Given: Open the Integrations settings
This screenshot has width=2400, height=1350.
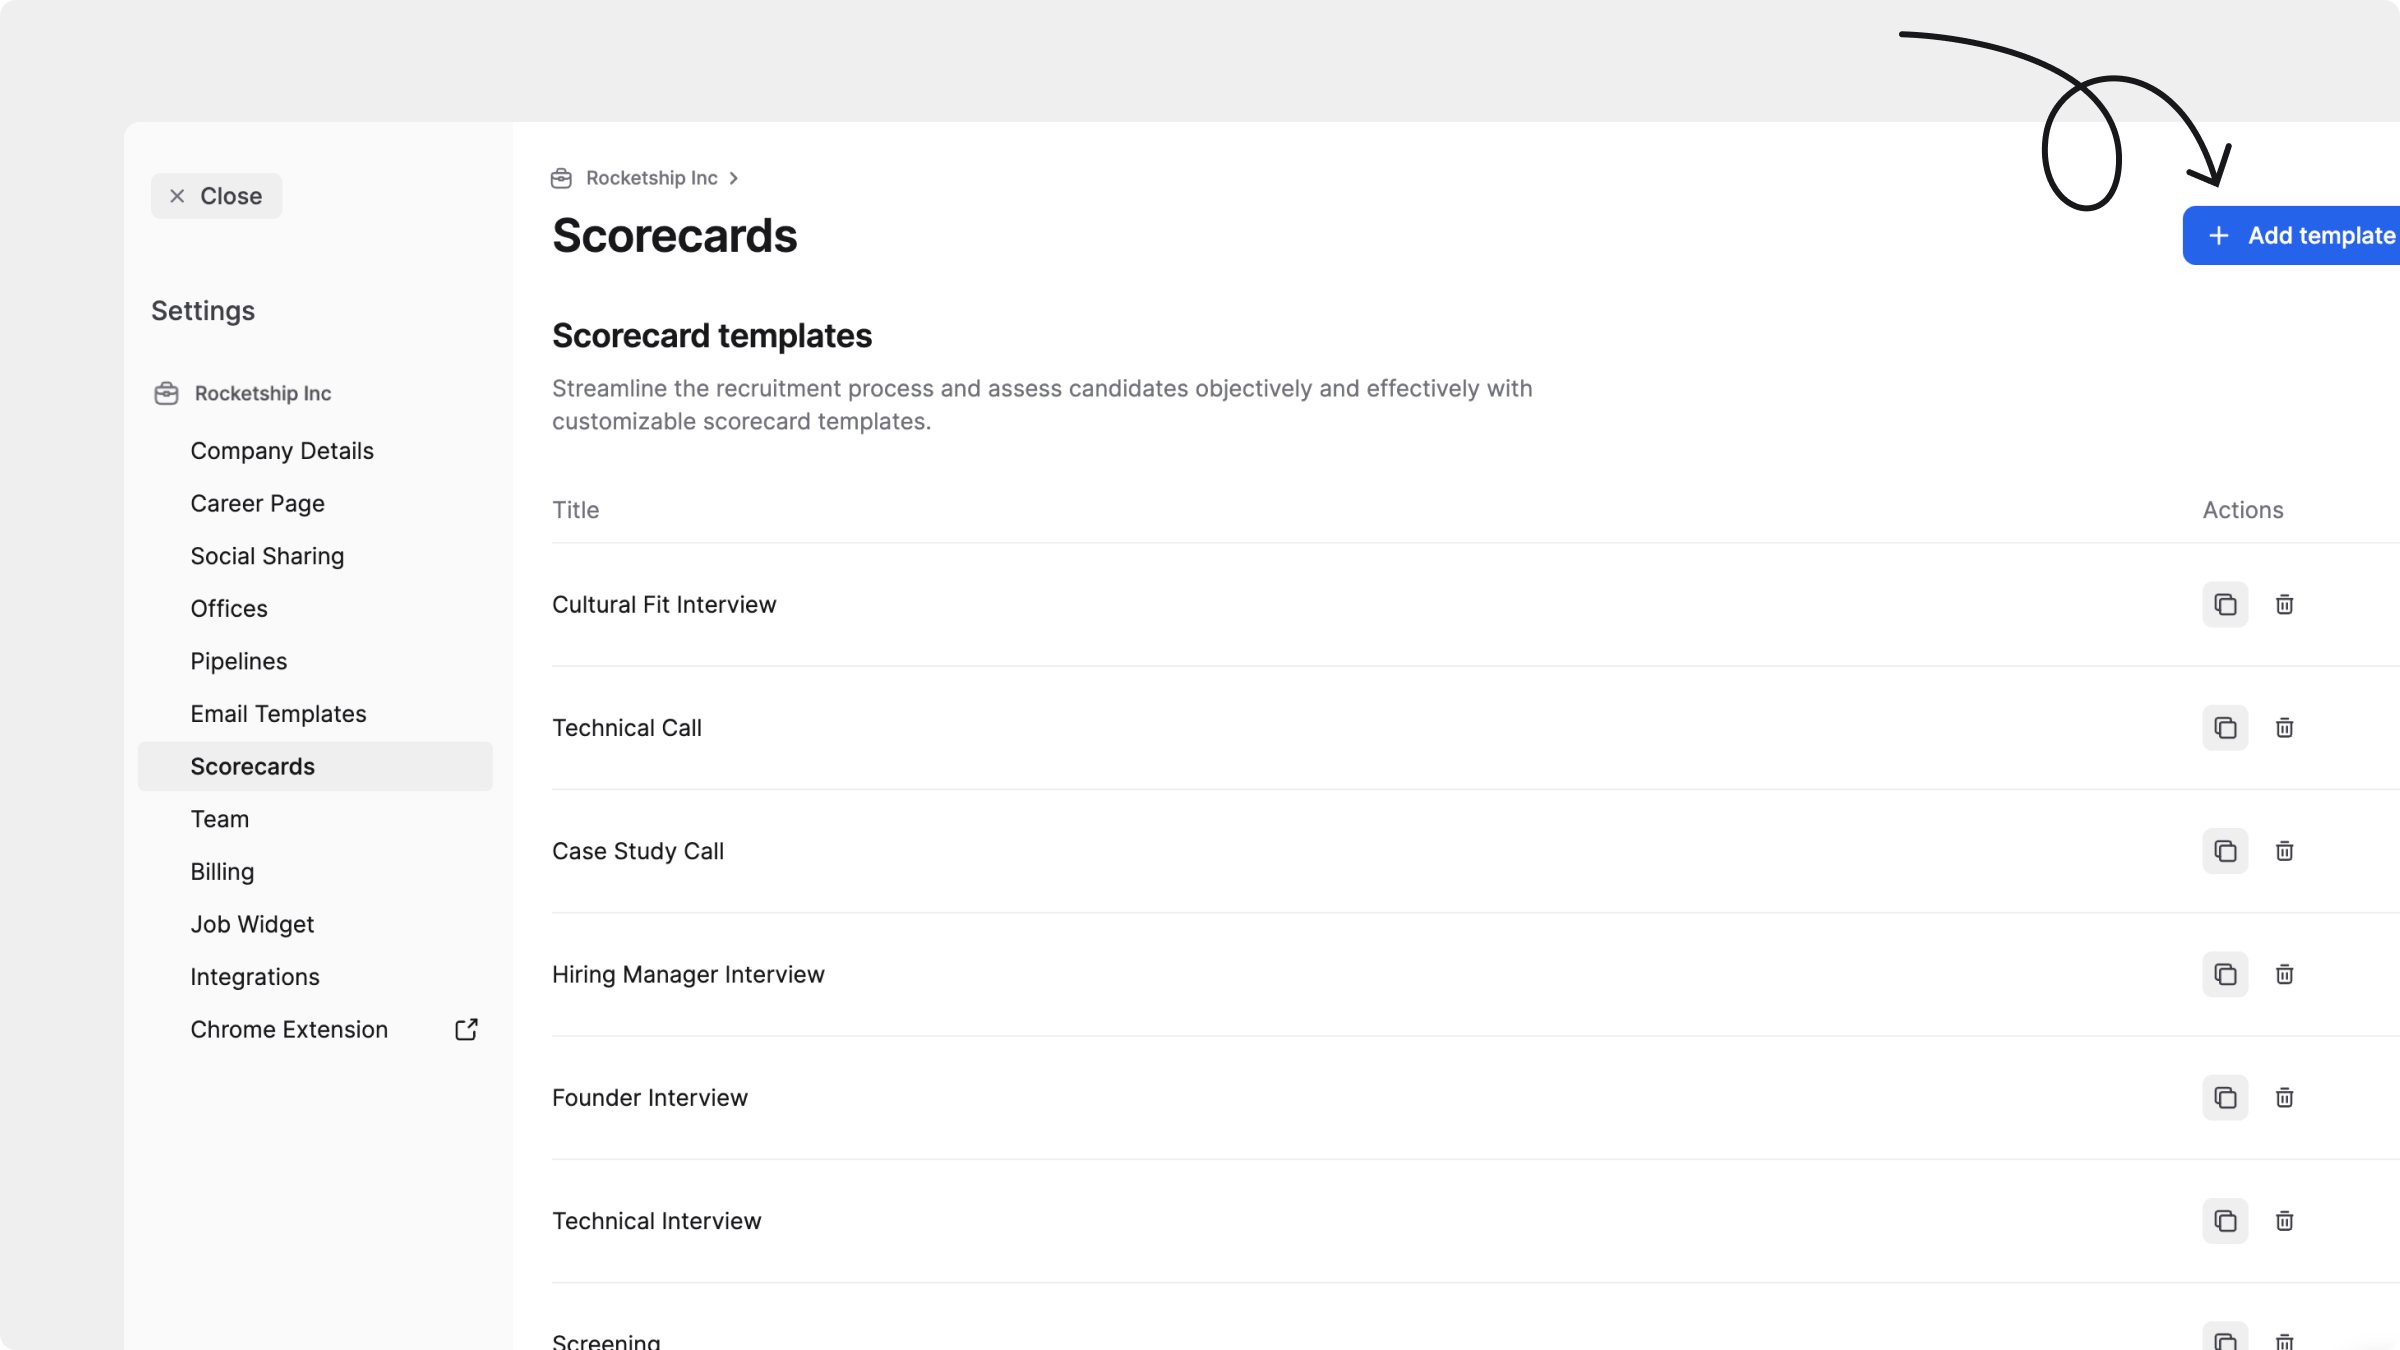Looking at the screenshot, I should 255,977.
